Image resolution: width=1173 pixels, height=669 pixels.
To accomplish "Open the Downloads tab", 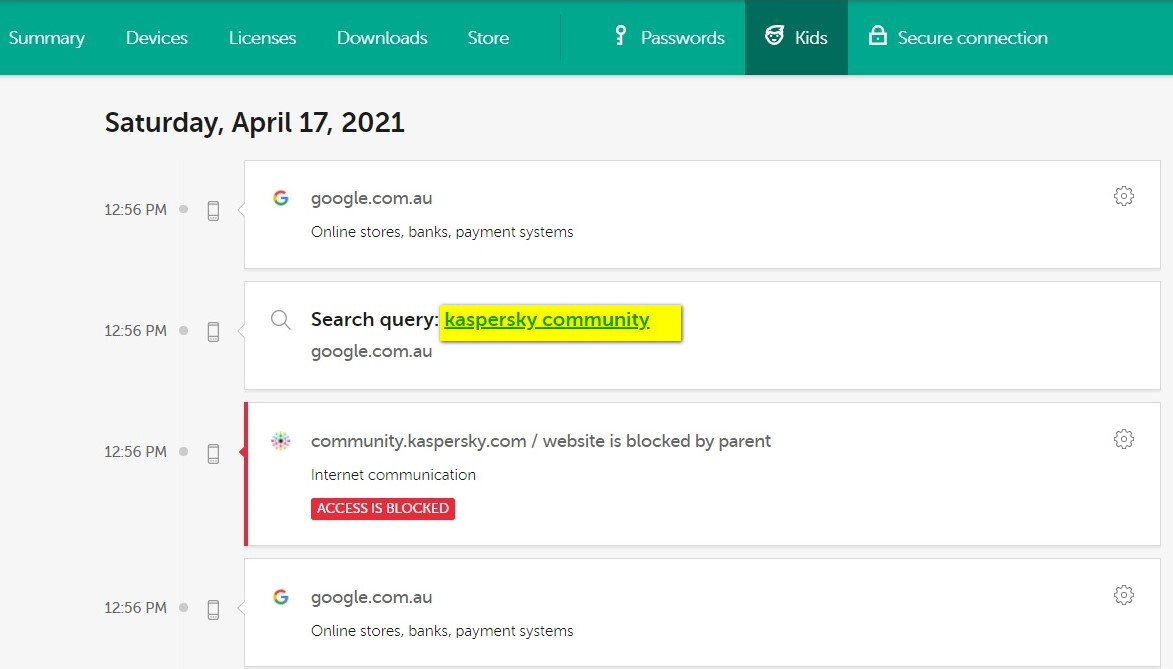I will [x=382, y=38].
